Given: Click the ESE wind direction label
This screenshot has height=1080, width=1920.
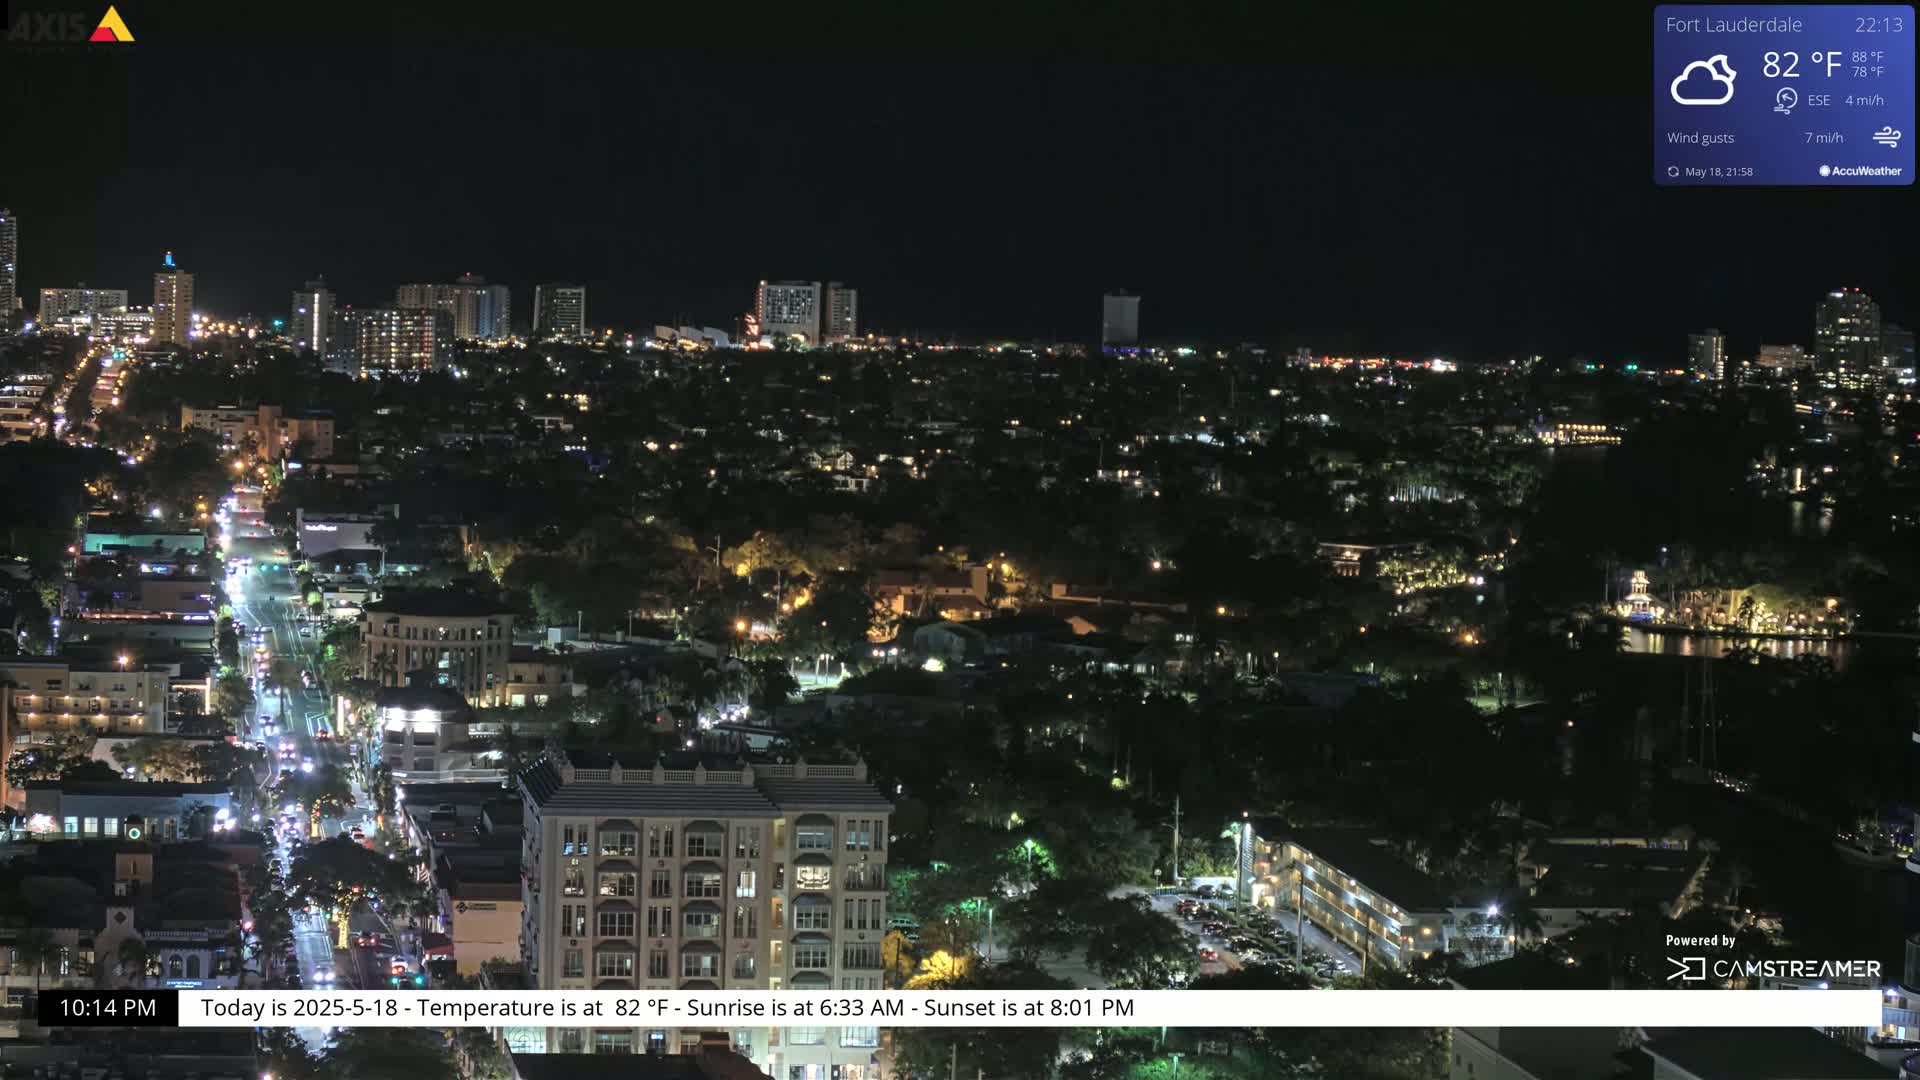Looking at the screenshot, I should point(1819,100).
